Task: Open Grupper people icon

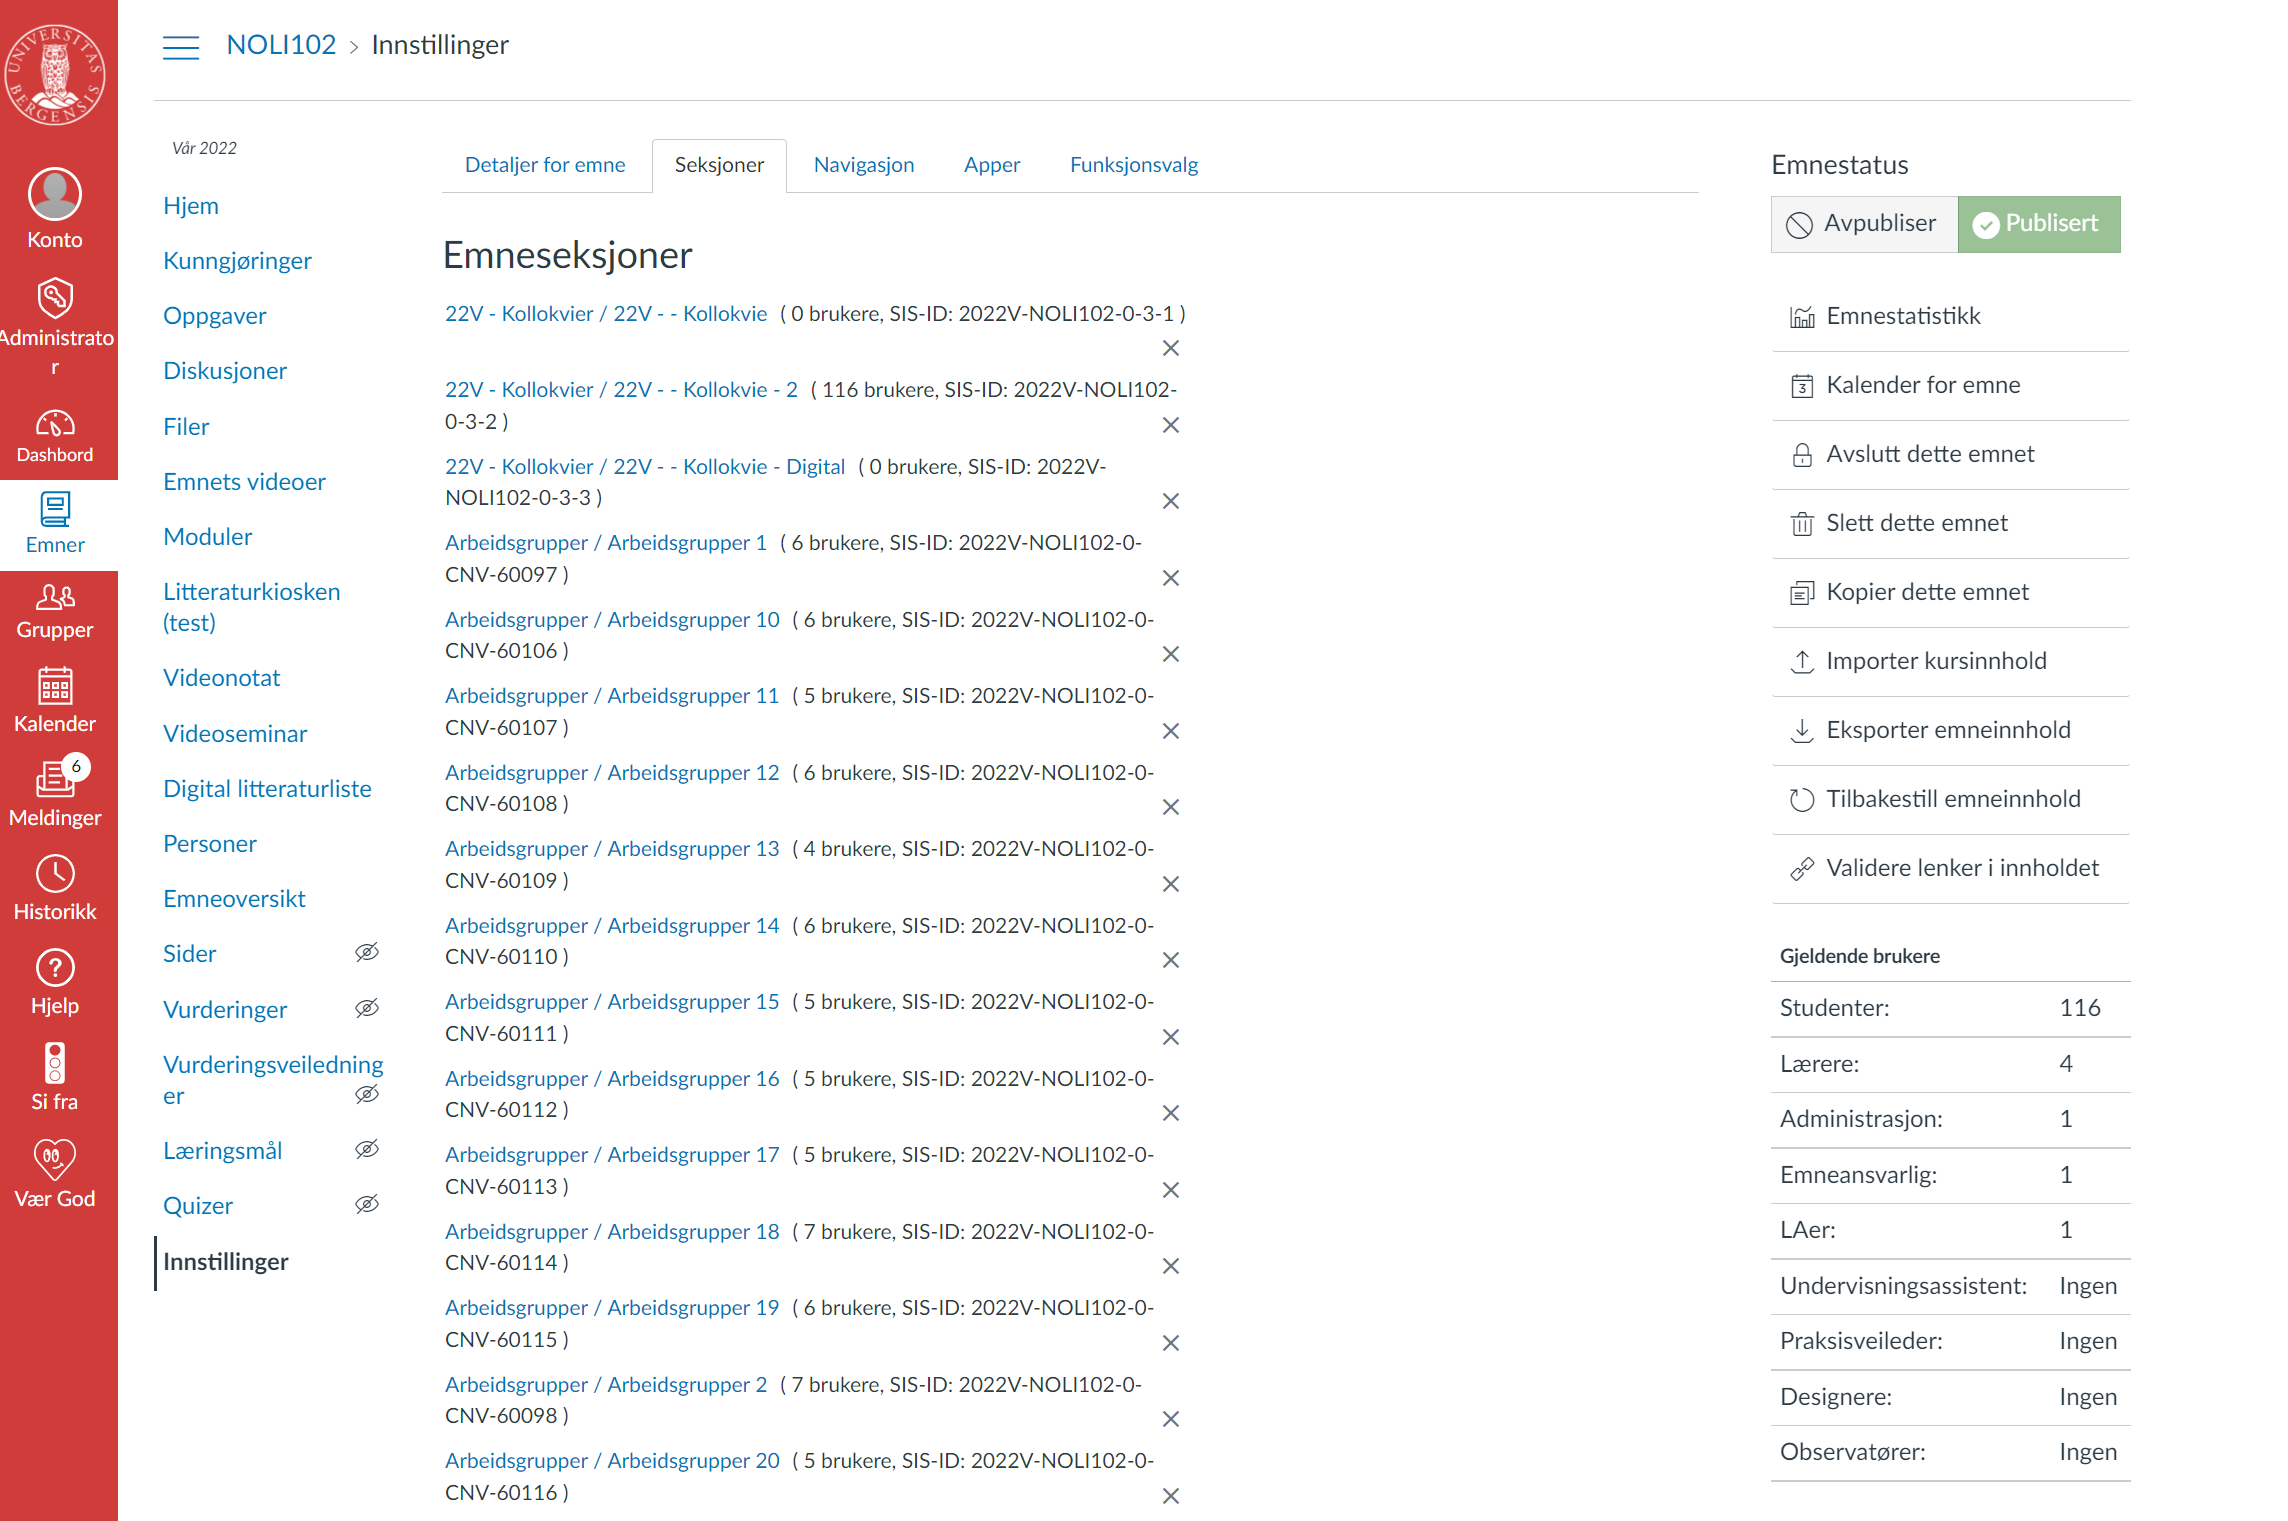Action: click(55, 597)
